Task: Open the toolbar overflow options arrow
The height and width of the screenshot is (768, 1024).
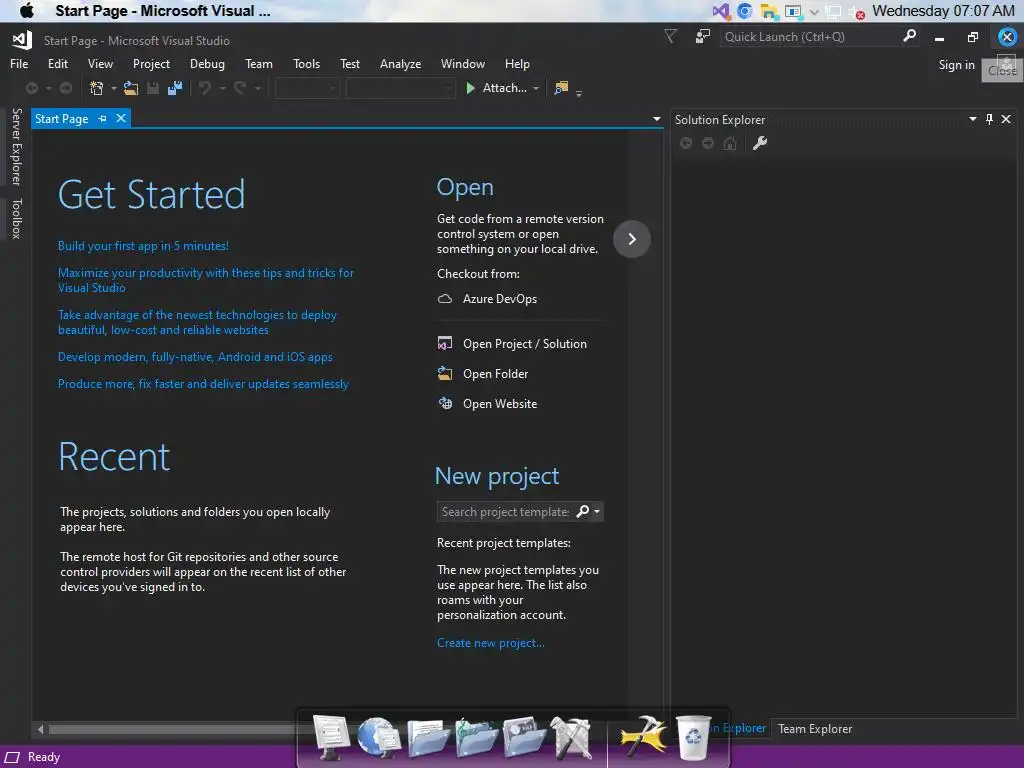Action: 579,93
